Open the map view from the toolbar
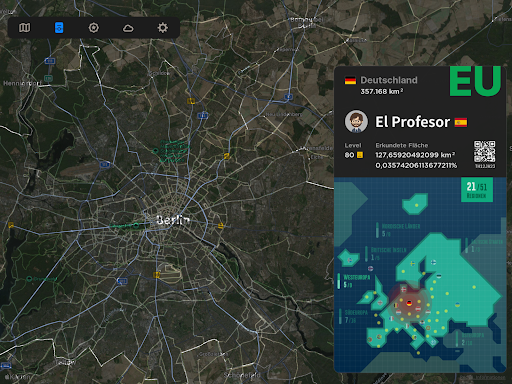 click(24, 28)
